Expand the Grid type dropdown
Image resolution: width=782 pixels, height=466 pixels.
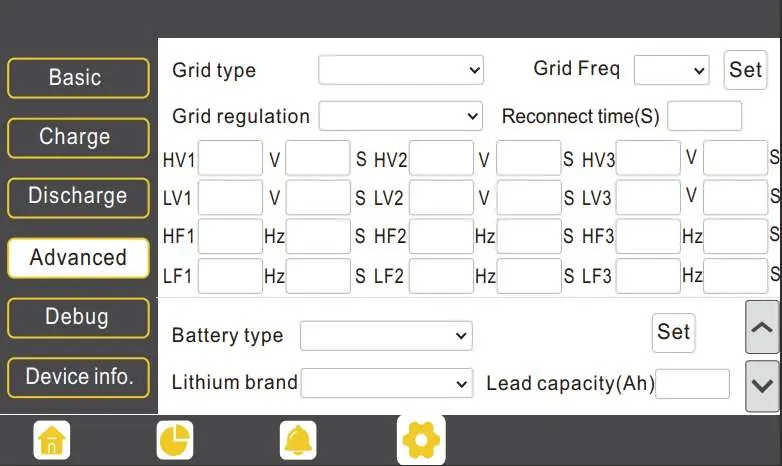[x=401, y=70]
